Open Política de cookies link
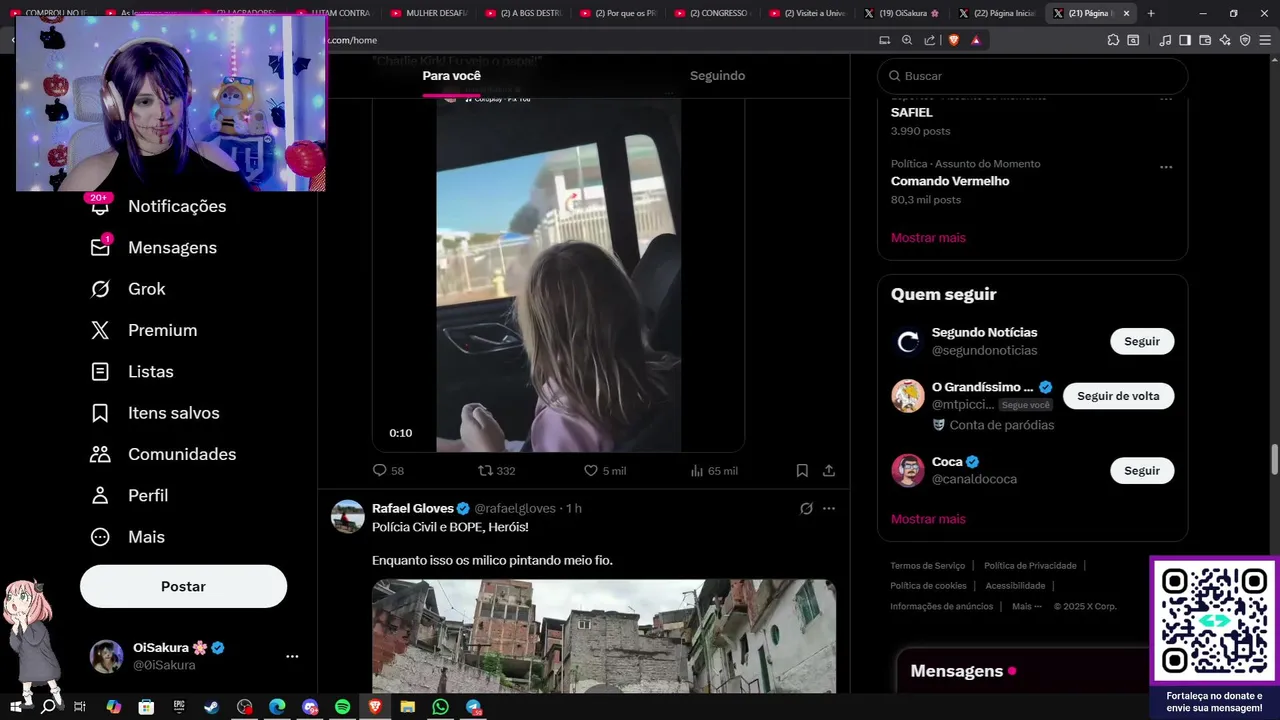The height and width of the screenshot is (720, 1280). [928, 586]
